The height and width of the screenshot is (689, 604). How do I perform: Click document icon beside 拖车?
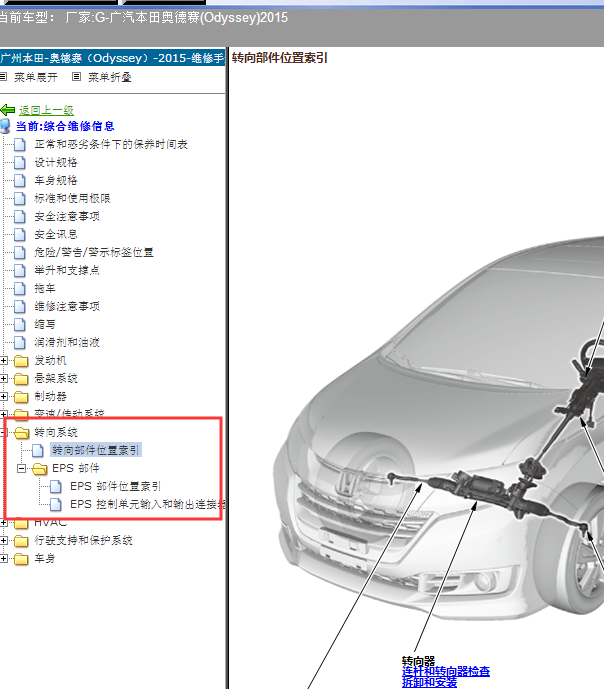pyautogui.click(x=19, y=288)
